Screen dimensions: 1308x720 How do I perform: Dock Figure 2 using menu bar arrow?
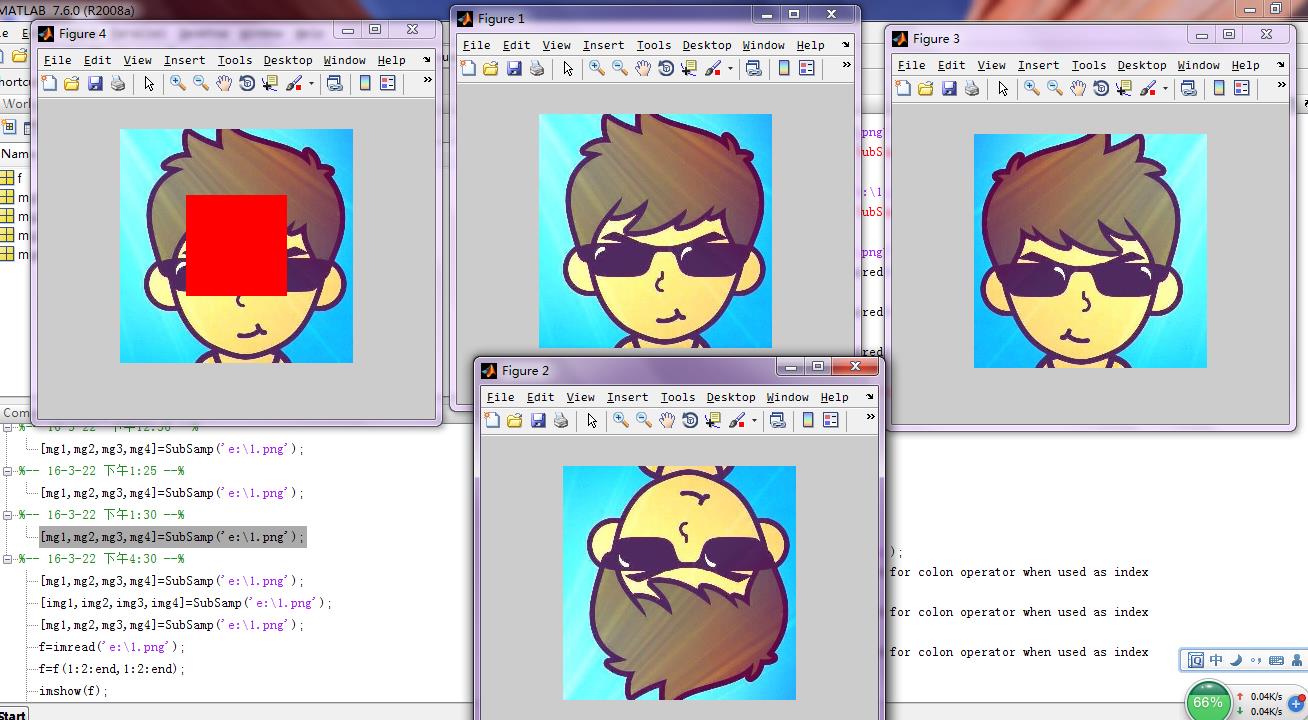pyautogui.click(x=870, y=396)
